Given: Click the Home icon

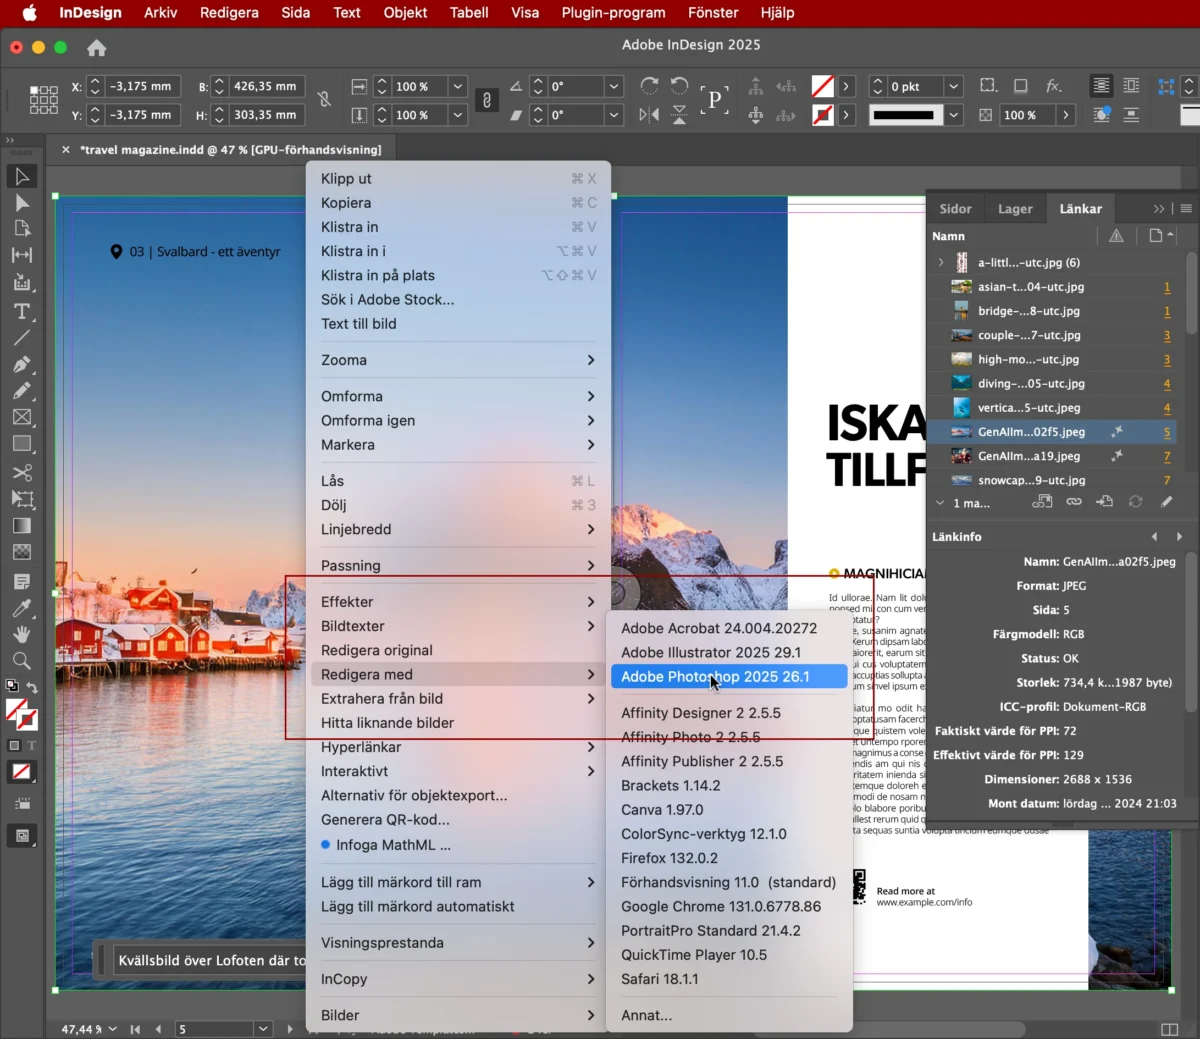Looking at the screenshot, I should pos(97,48).
